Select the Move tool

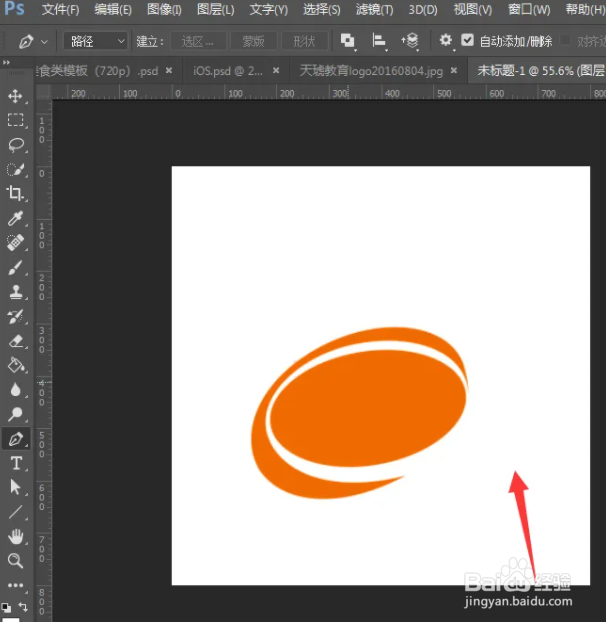15,96
